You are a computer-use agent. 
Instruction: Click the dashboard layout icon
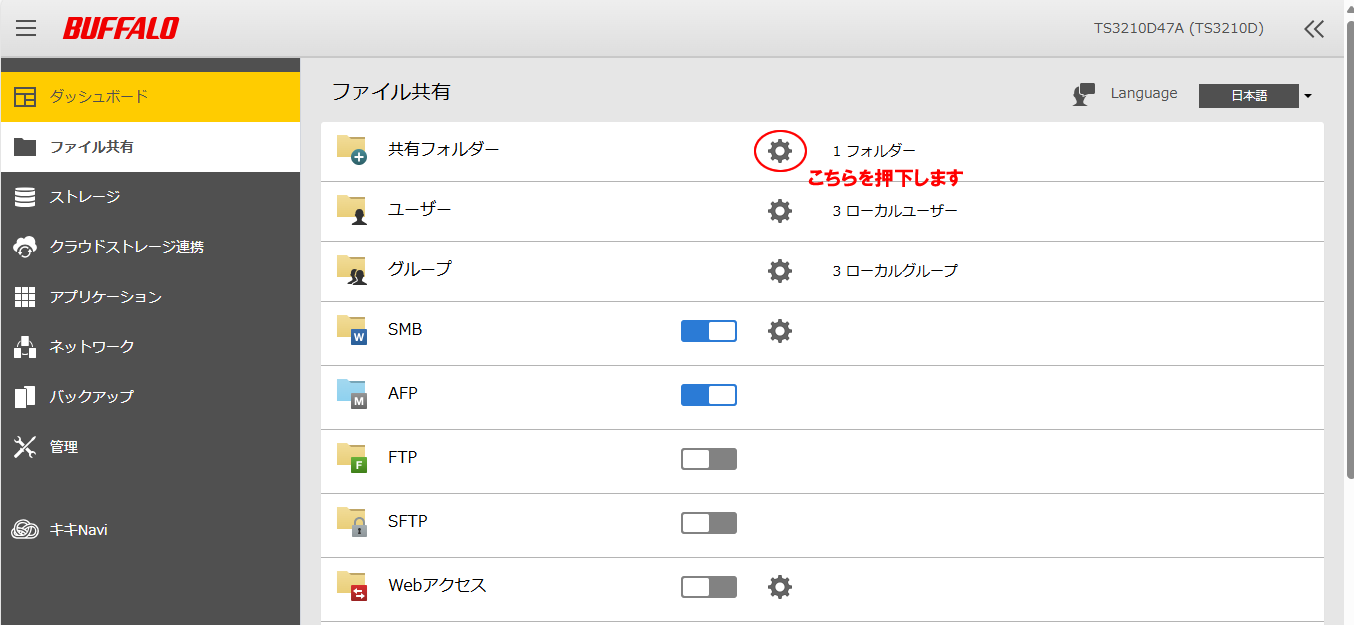point(25,97)
